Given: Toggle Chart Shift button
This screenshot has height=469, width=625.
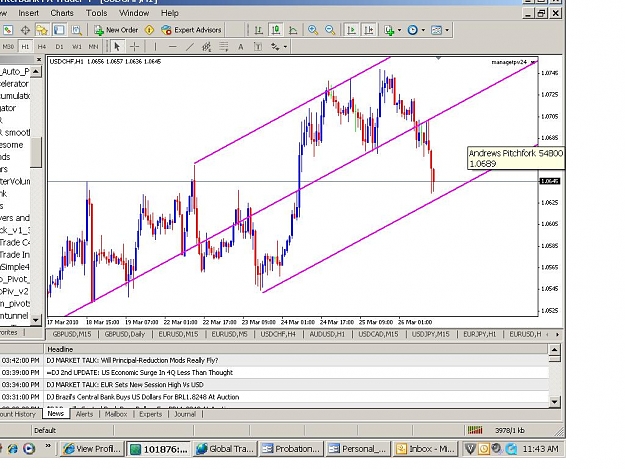Looking at the screenshot, I should [369, 30].
